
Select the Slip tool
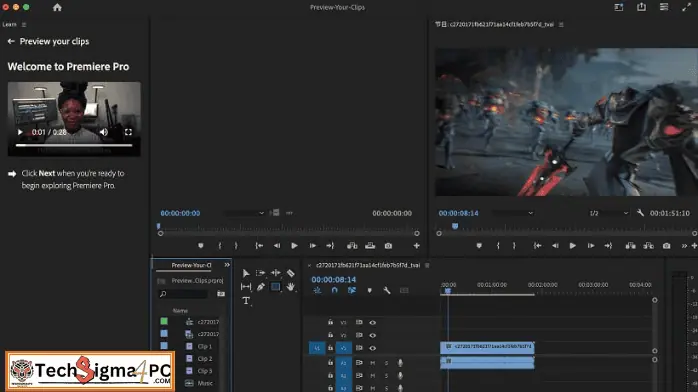click(x=246, y=287)
